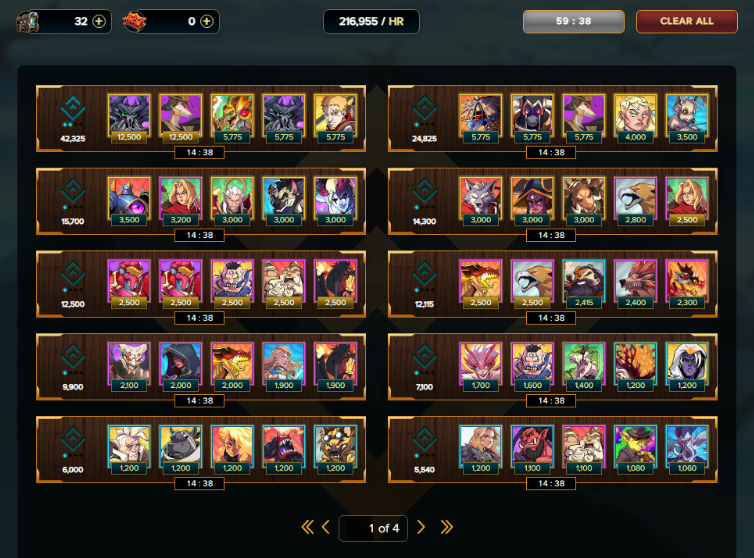Click the rank chevron icon of 5,540 team
This screenshot has width=754, height=558.
pyautogui.click(x=425, y=440)
